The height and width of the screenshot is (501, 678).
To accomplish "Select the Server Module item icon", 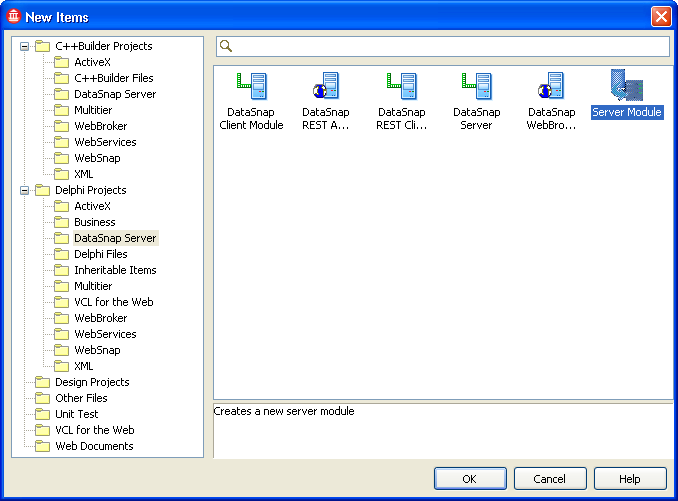I will point(627,85).
